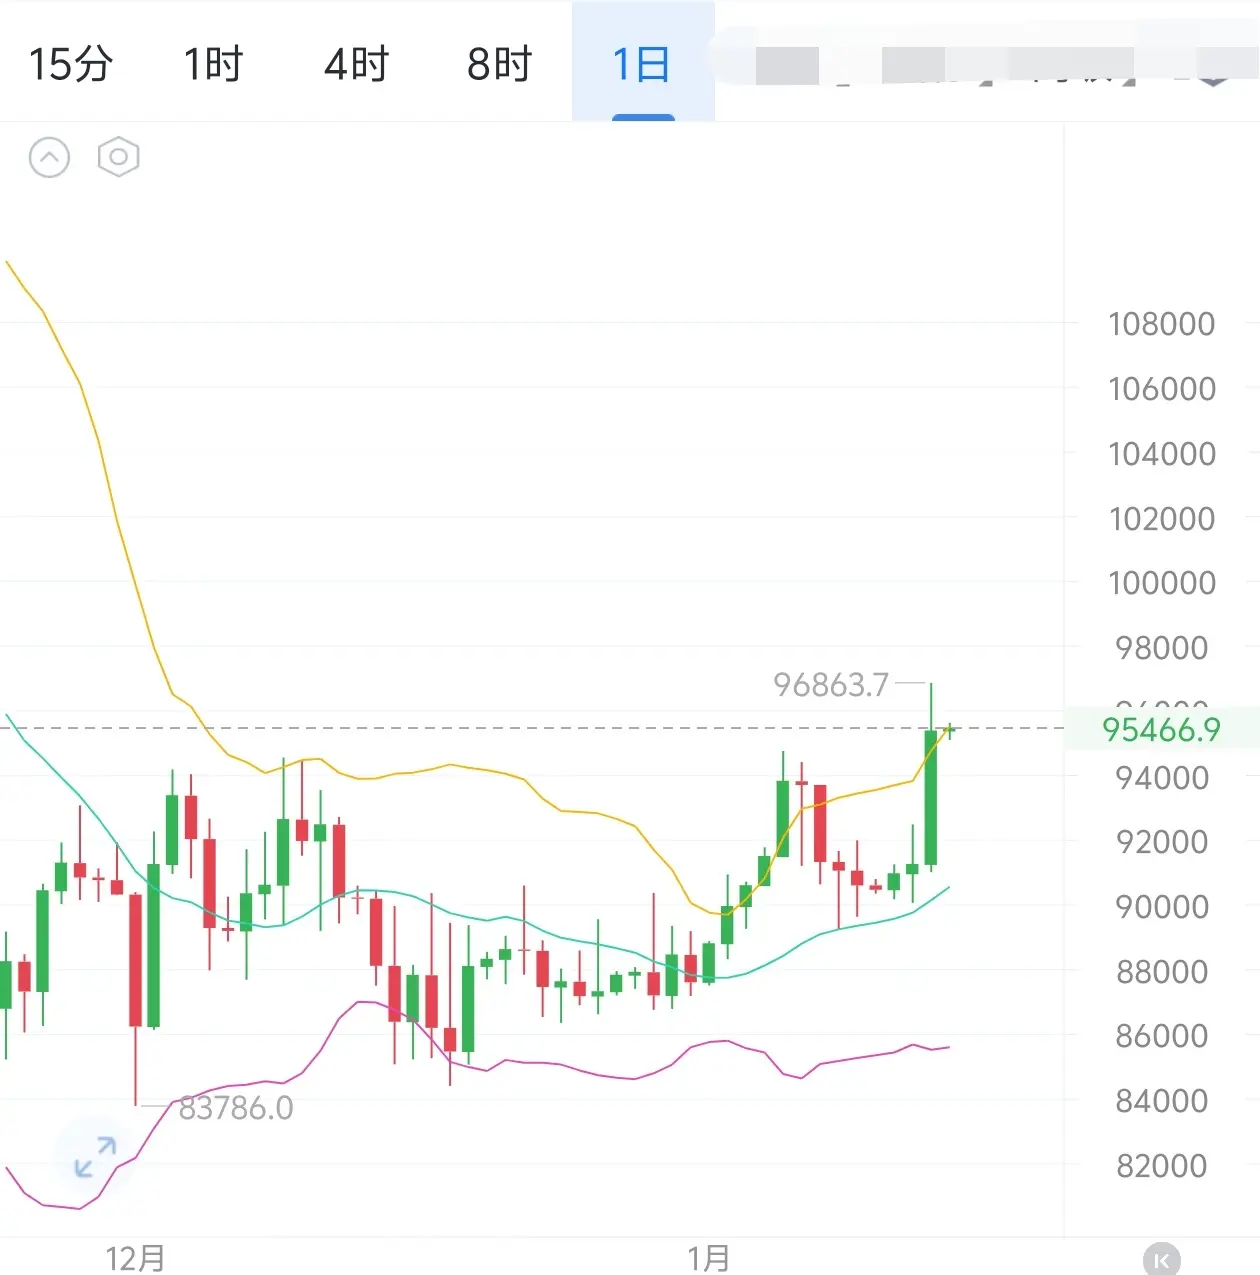Switch to the 15分 timeframe tab
1260x1275 pixels.
(x=70, y=64)
